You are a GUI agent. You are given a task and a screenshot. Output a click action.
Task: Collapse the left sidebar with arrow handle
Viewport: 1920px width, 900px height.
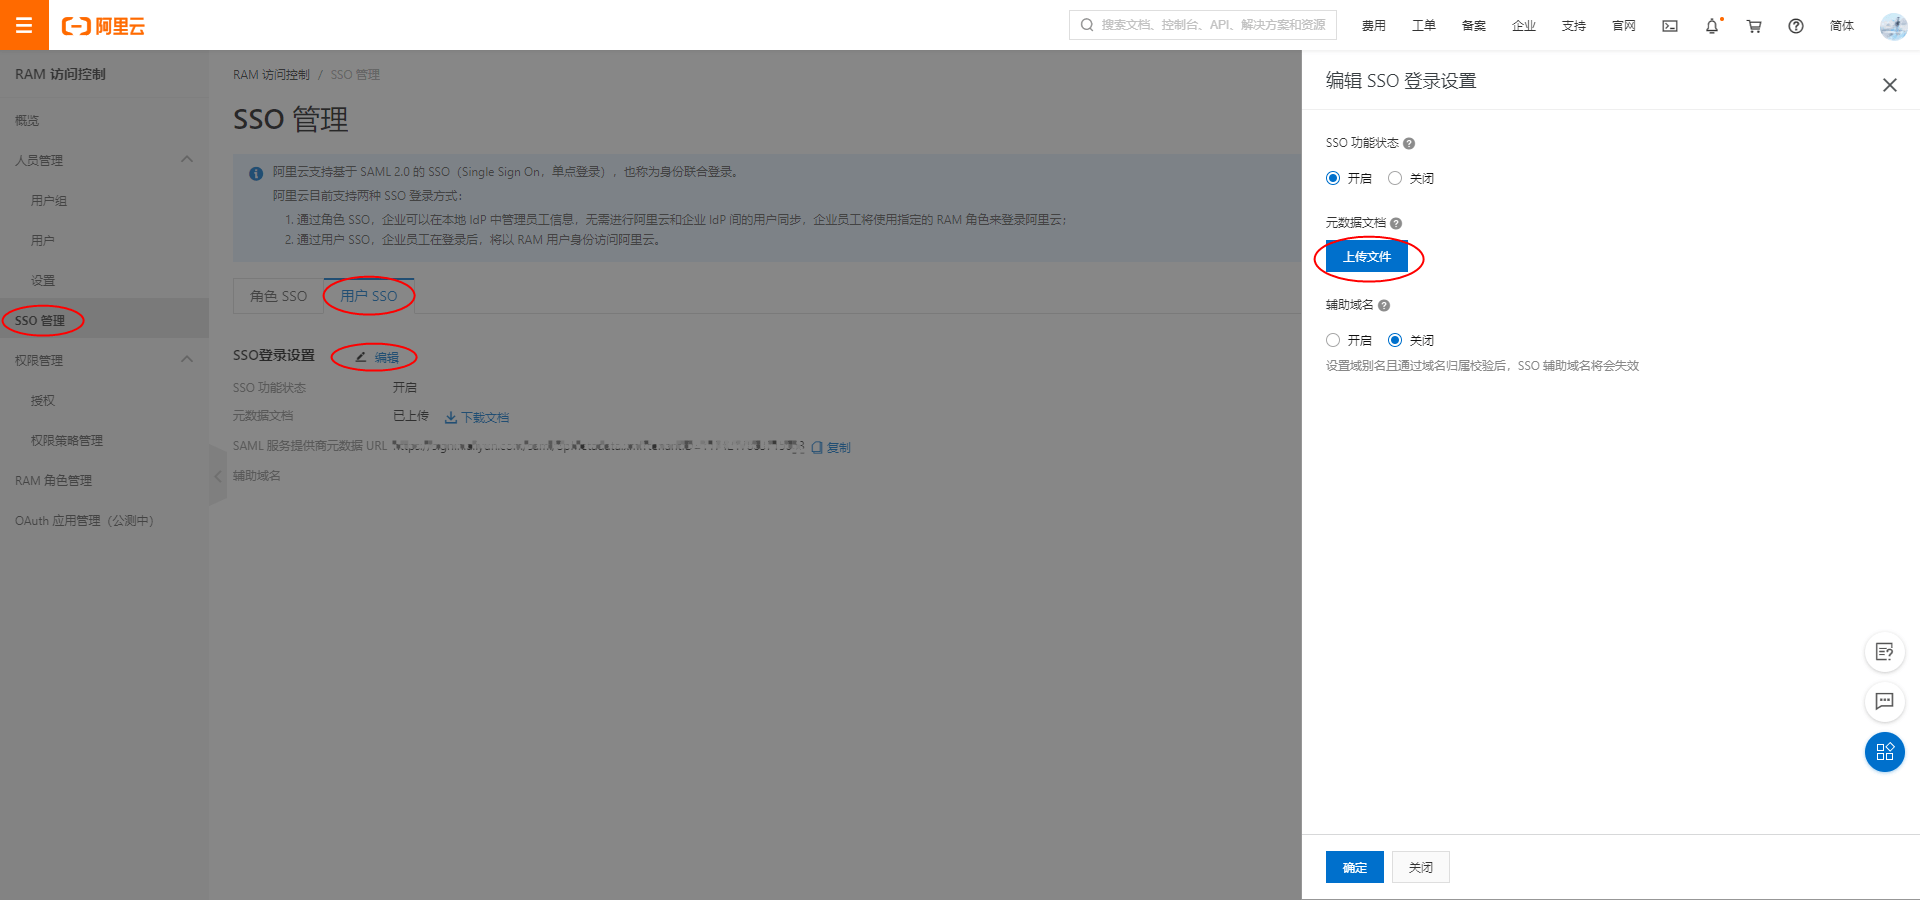[x=217, y=476]
